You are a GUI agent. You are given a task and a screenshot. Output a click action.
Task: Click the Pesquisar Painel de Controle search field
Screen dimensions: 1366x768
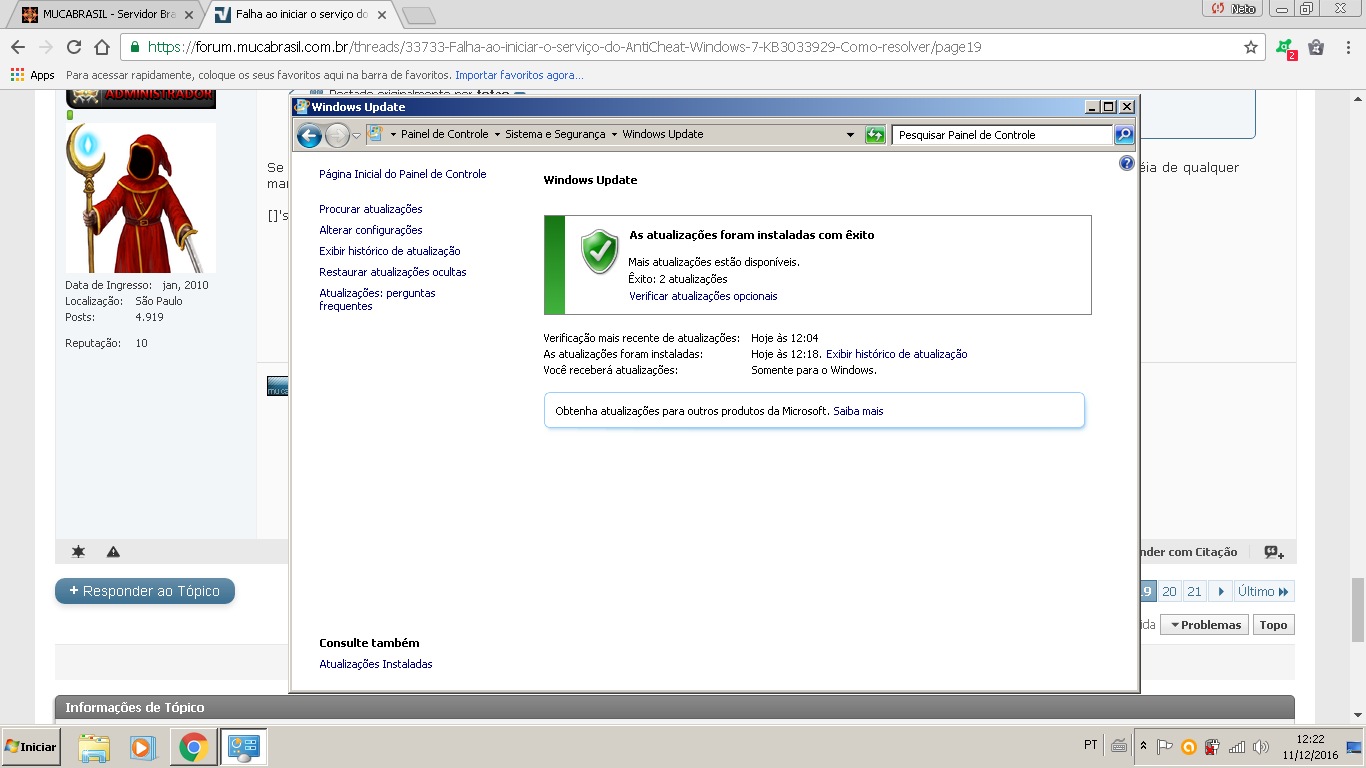coord(1000,135)
